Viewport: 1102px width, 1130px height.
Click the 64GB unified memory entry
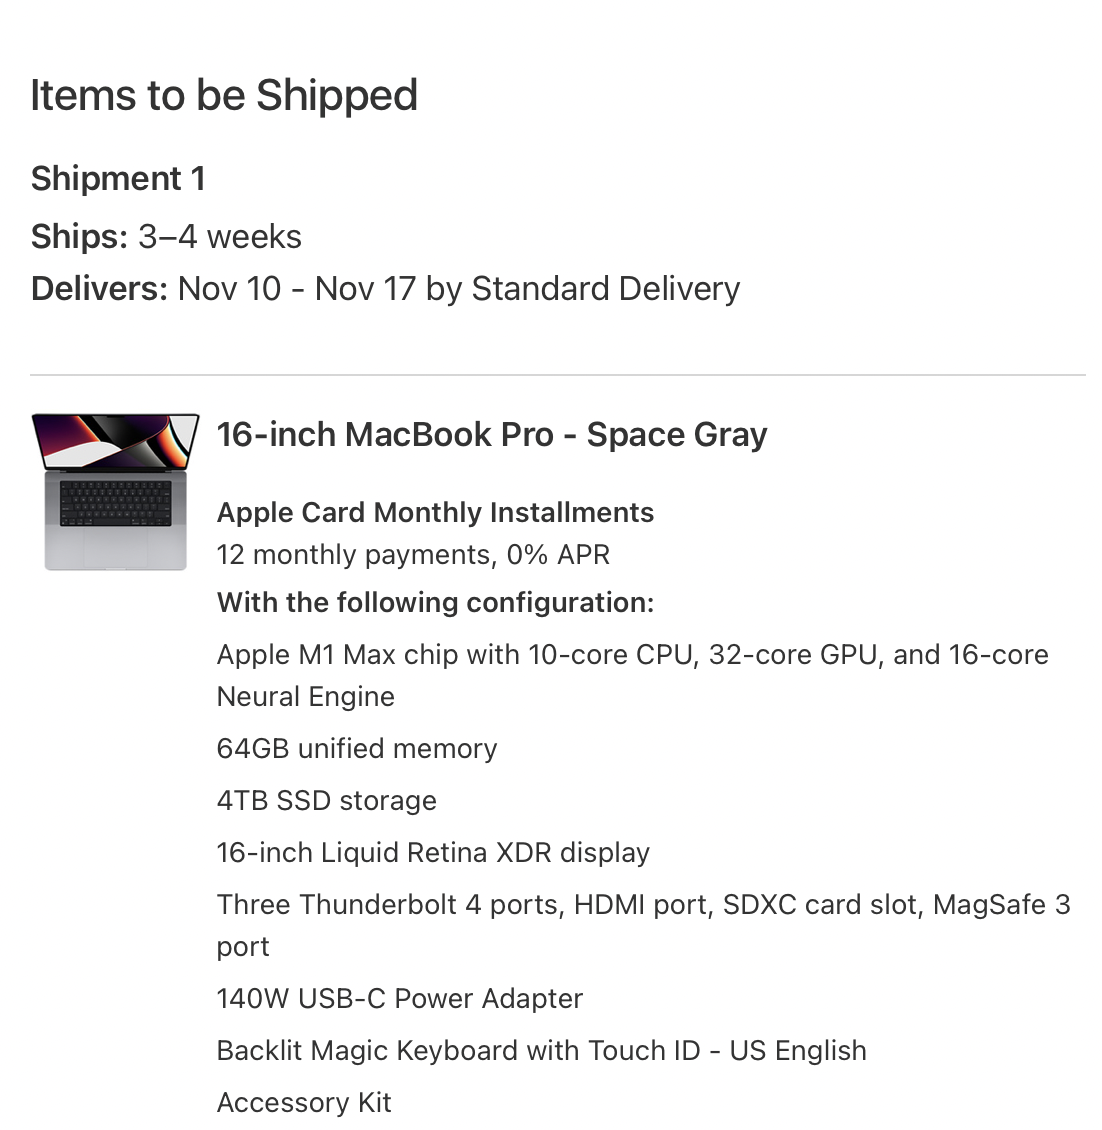[357, 749]
